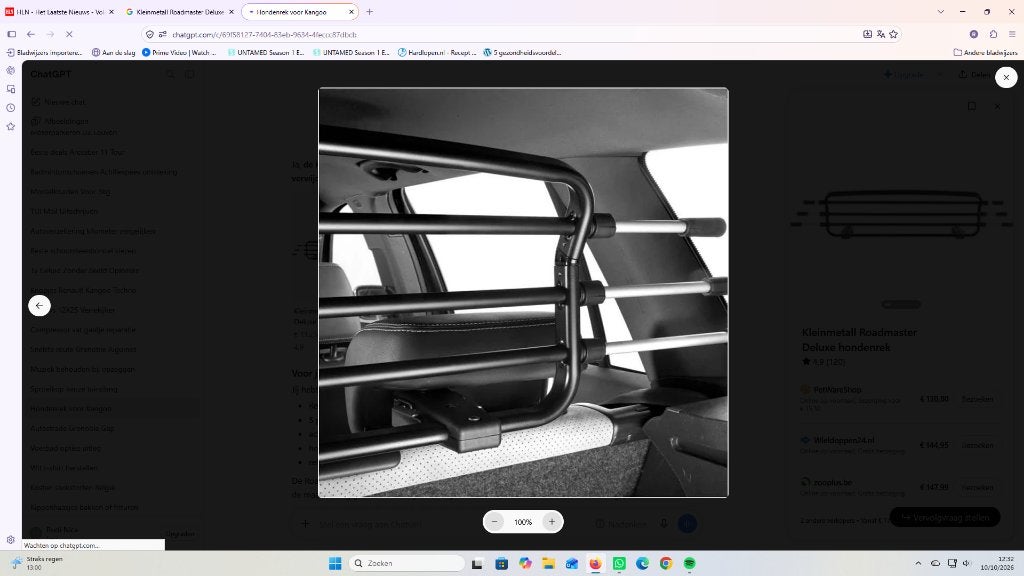Click the 100% zoom level label
Viewport: 1024px width, 576px height.
(x=523, y=522)
